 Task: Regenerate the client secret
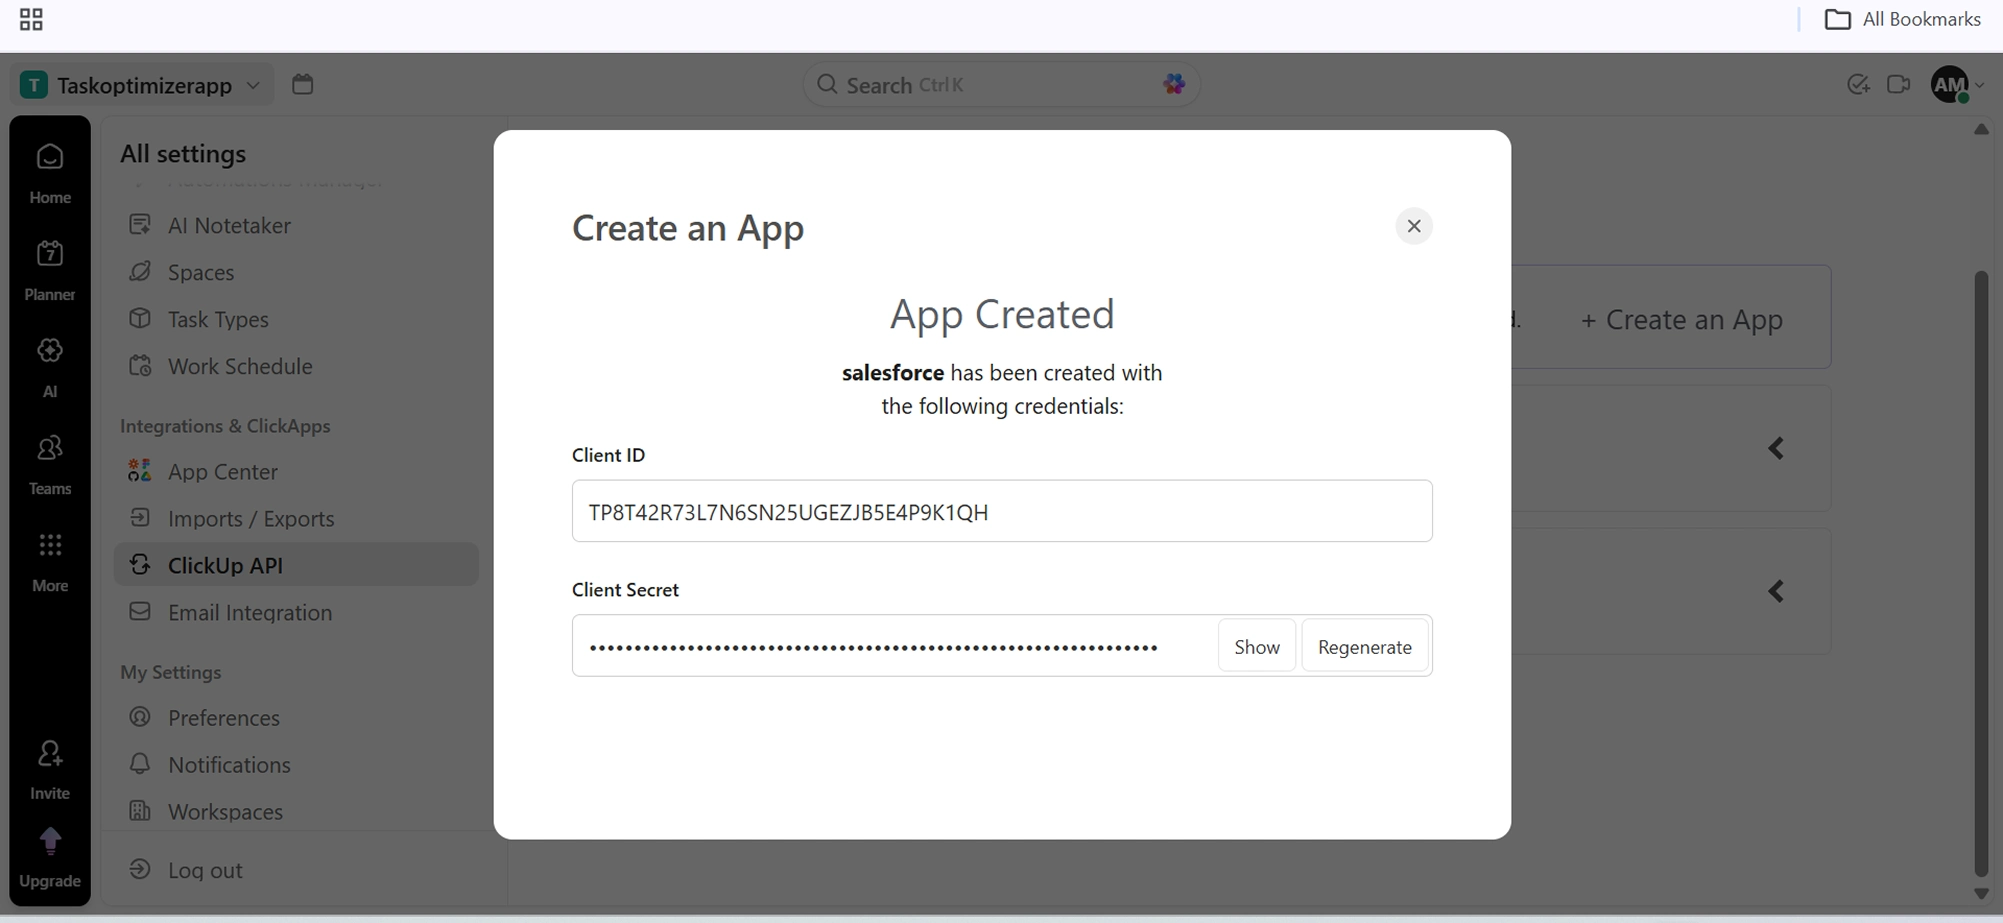tap(1364, 646)
